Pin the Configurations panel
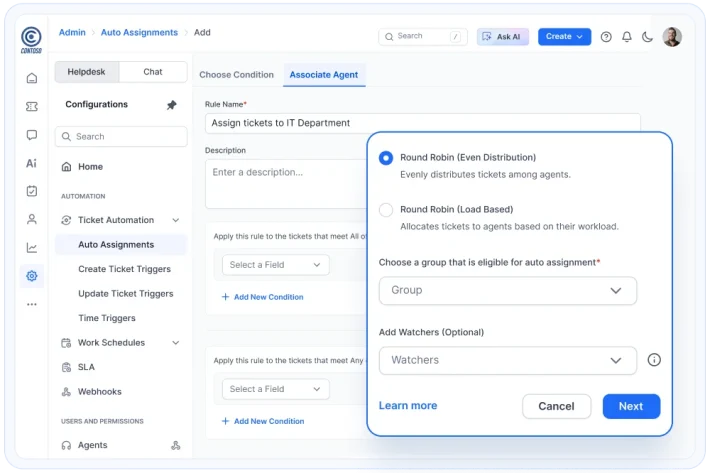The width and height of the screenshot is (710, 473). tap(172, 105)
